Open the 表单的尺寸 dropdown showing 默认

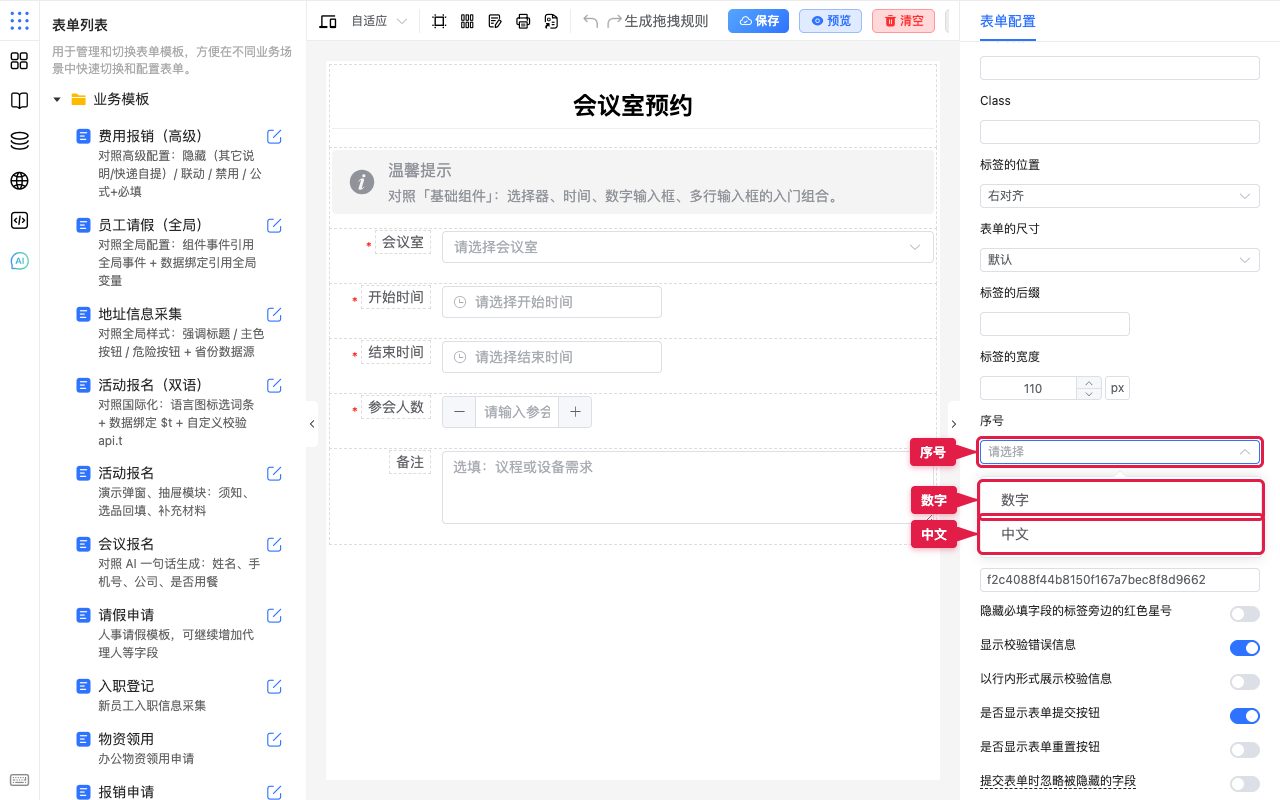click(1120, 260)
